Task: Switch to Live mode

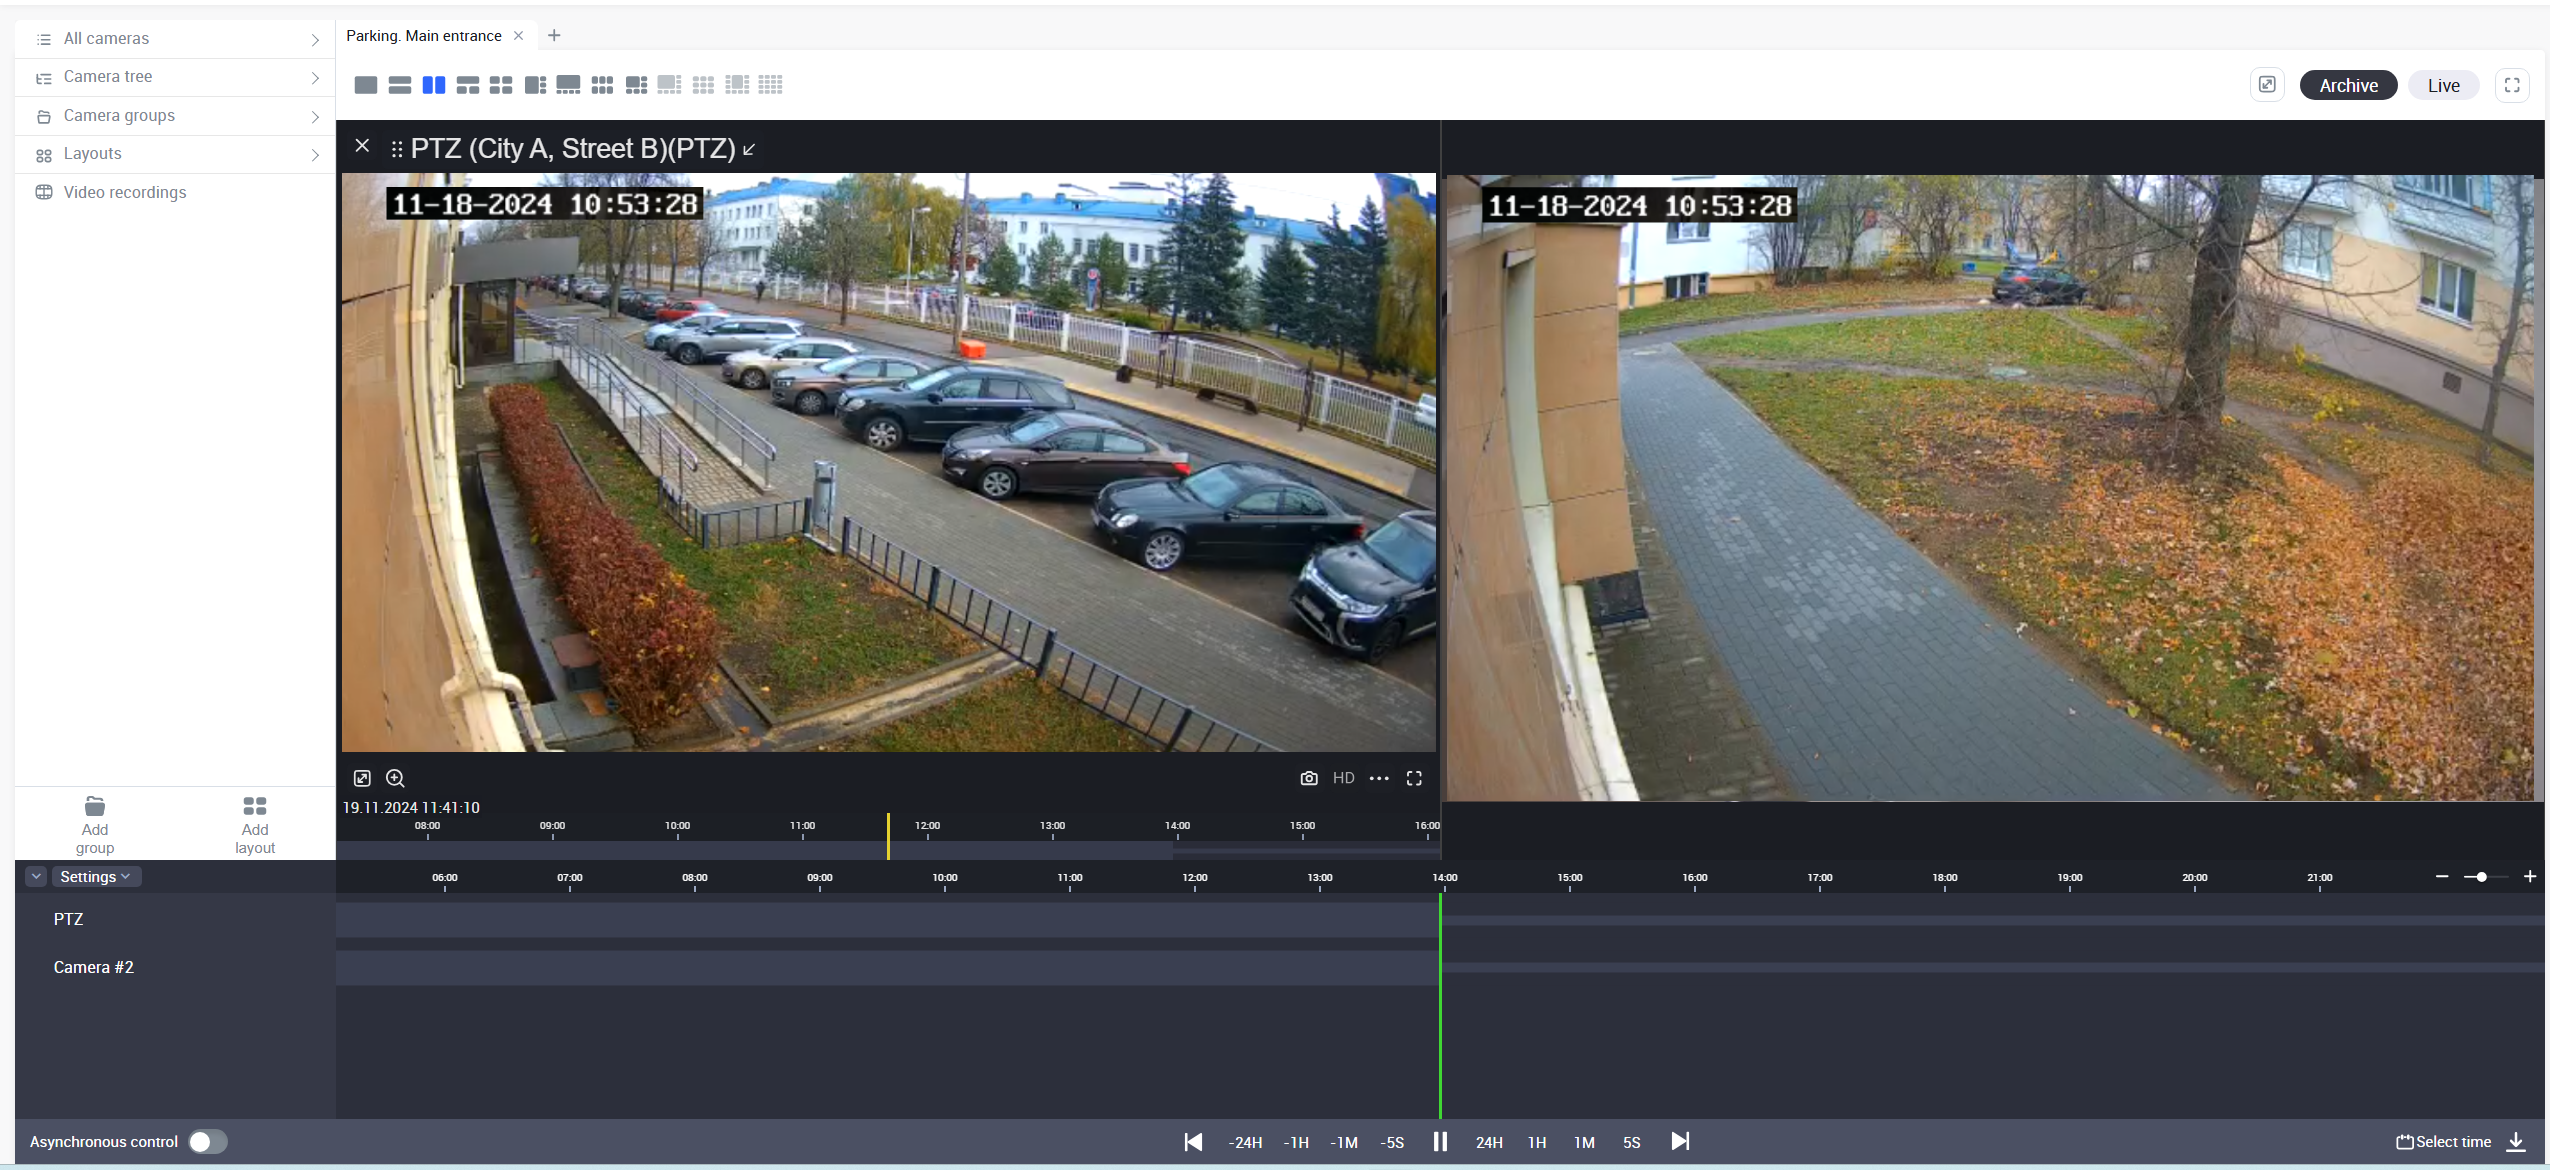Action: pos(2442,86)
